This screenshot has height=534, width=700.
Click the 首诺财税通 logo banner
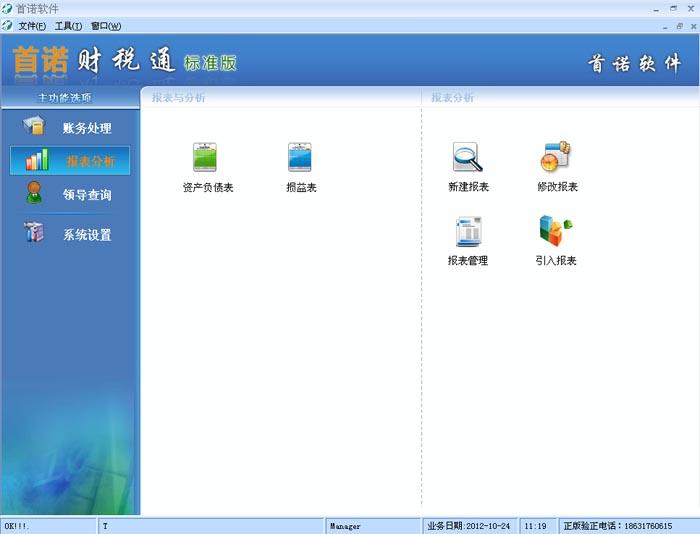[x=125, y=62]
